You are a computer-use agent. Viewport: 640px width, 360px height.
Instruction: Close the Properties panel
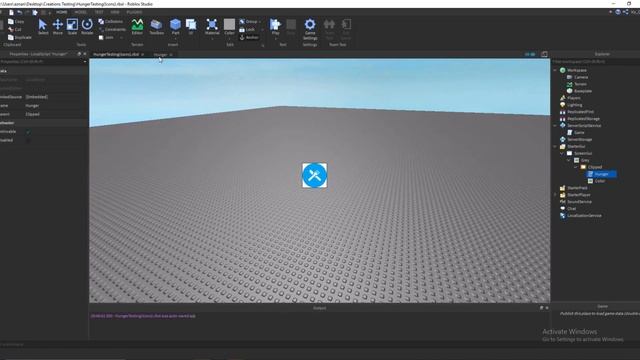[x=85, y=54]
